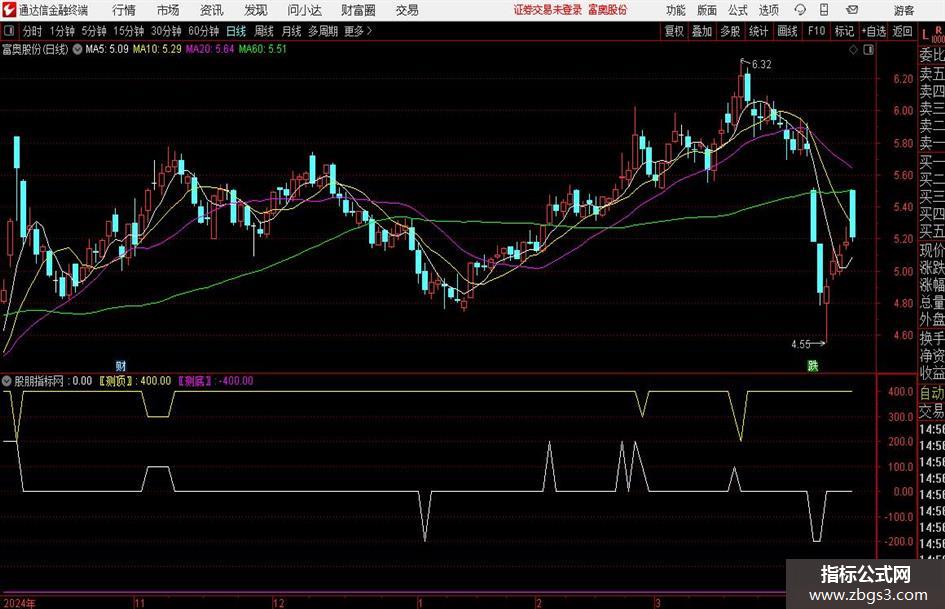Click the 叠加 overlay button
945x609 pixels.
pos(702,31)
